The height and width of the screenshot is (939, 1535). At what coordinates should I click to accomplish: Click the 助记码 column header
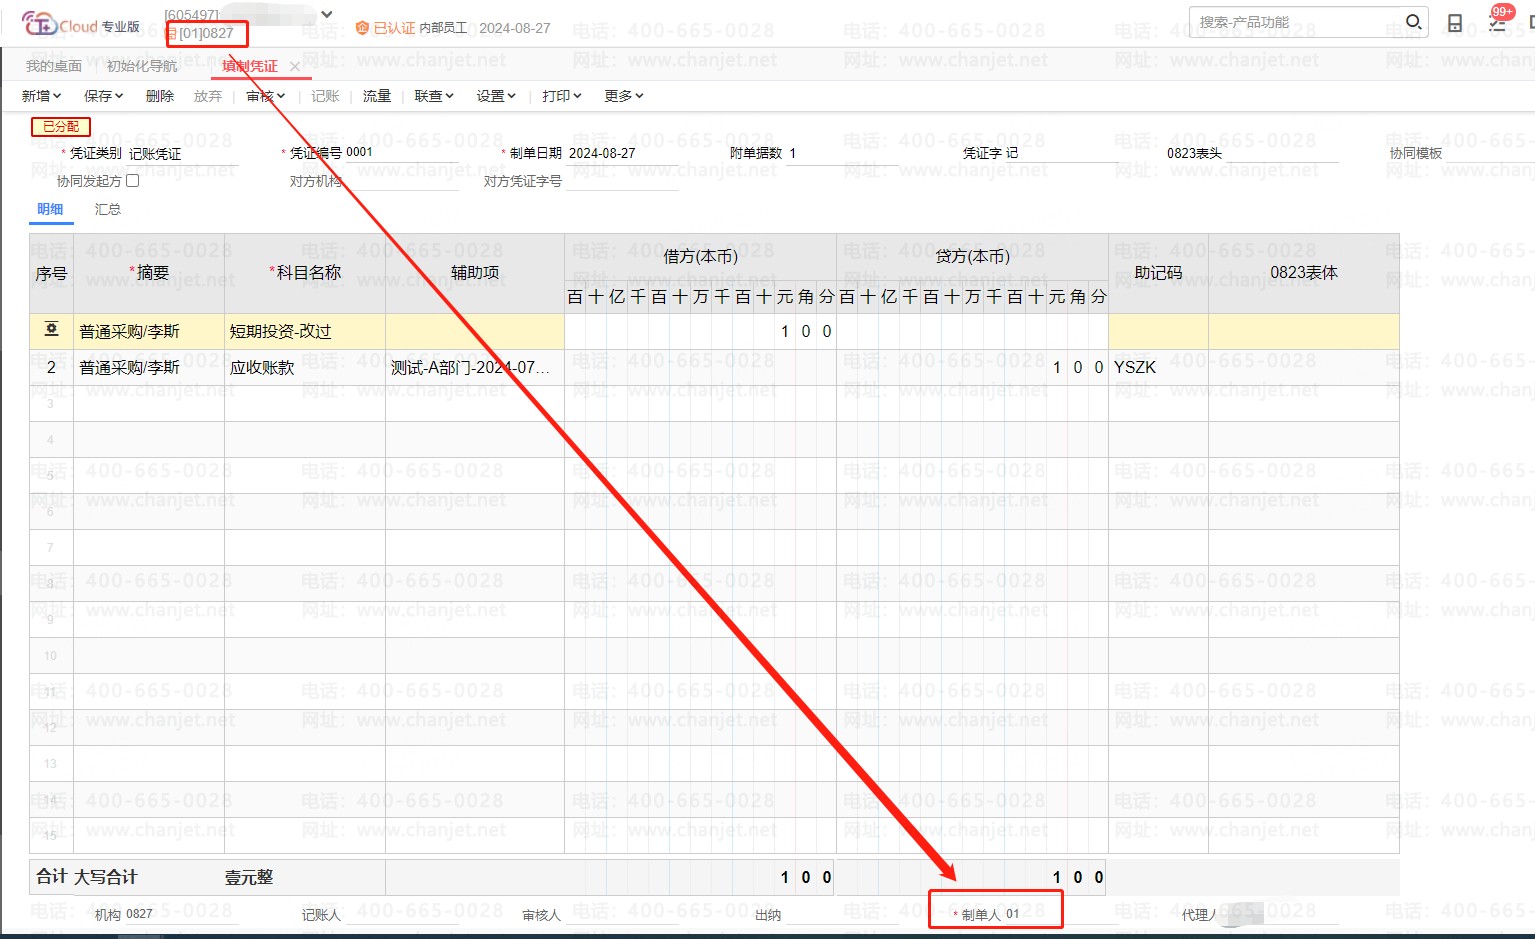click(1158, 272)
